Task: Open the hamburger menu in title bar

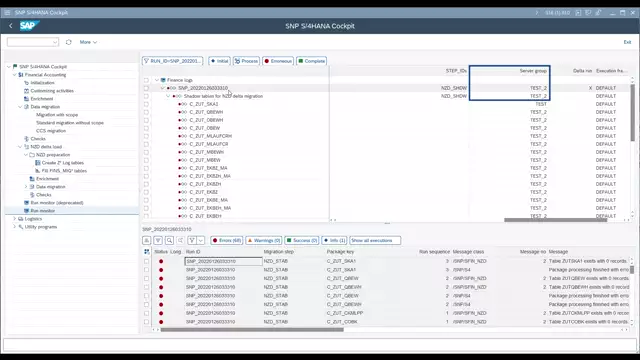Action: point(7,13)
